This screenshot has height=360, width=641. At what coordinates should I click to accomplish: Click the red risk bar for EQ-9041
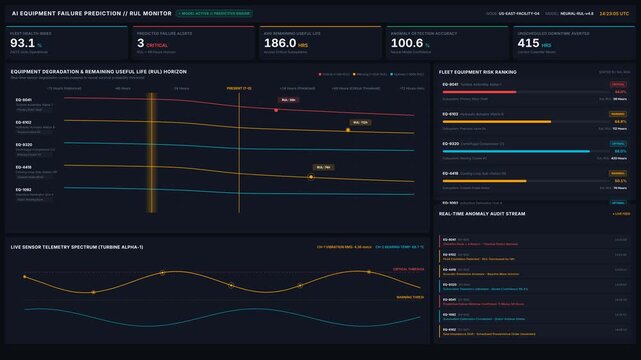pos(479,92)
